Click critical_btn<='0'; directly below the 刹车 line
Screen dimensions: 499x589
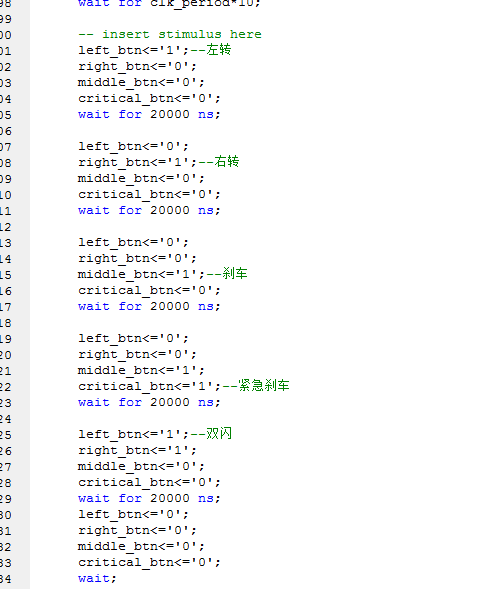click(149, 290)
